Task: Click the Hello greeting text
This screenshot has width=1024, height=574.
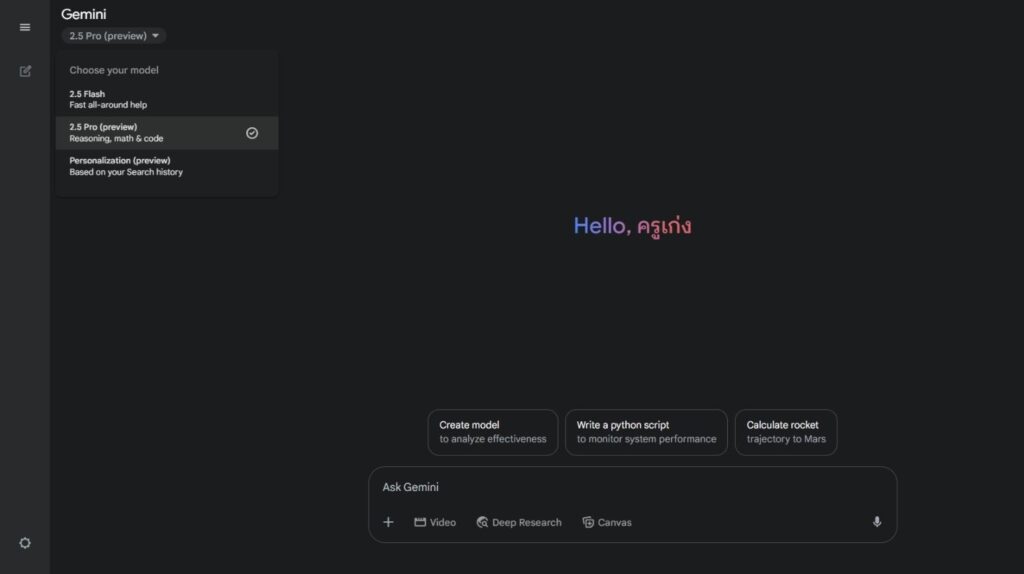Action: click(632, 226)
